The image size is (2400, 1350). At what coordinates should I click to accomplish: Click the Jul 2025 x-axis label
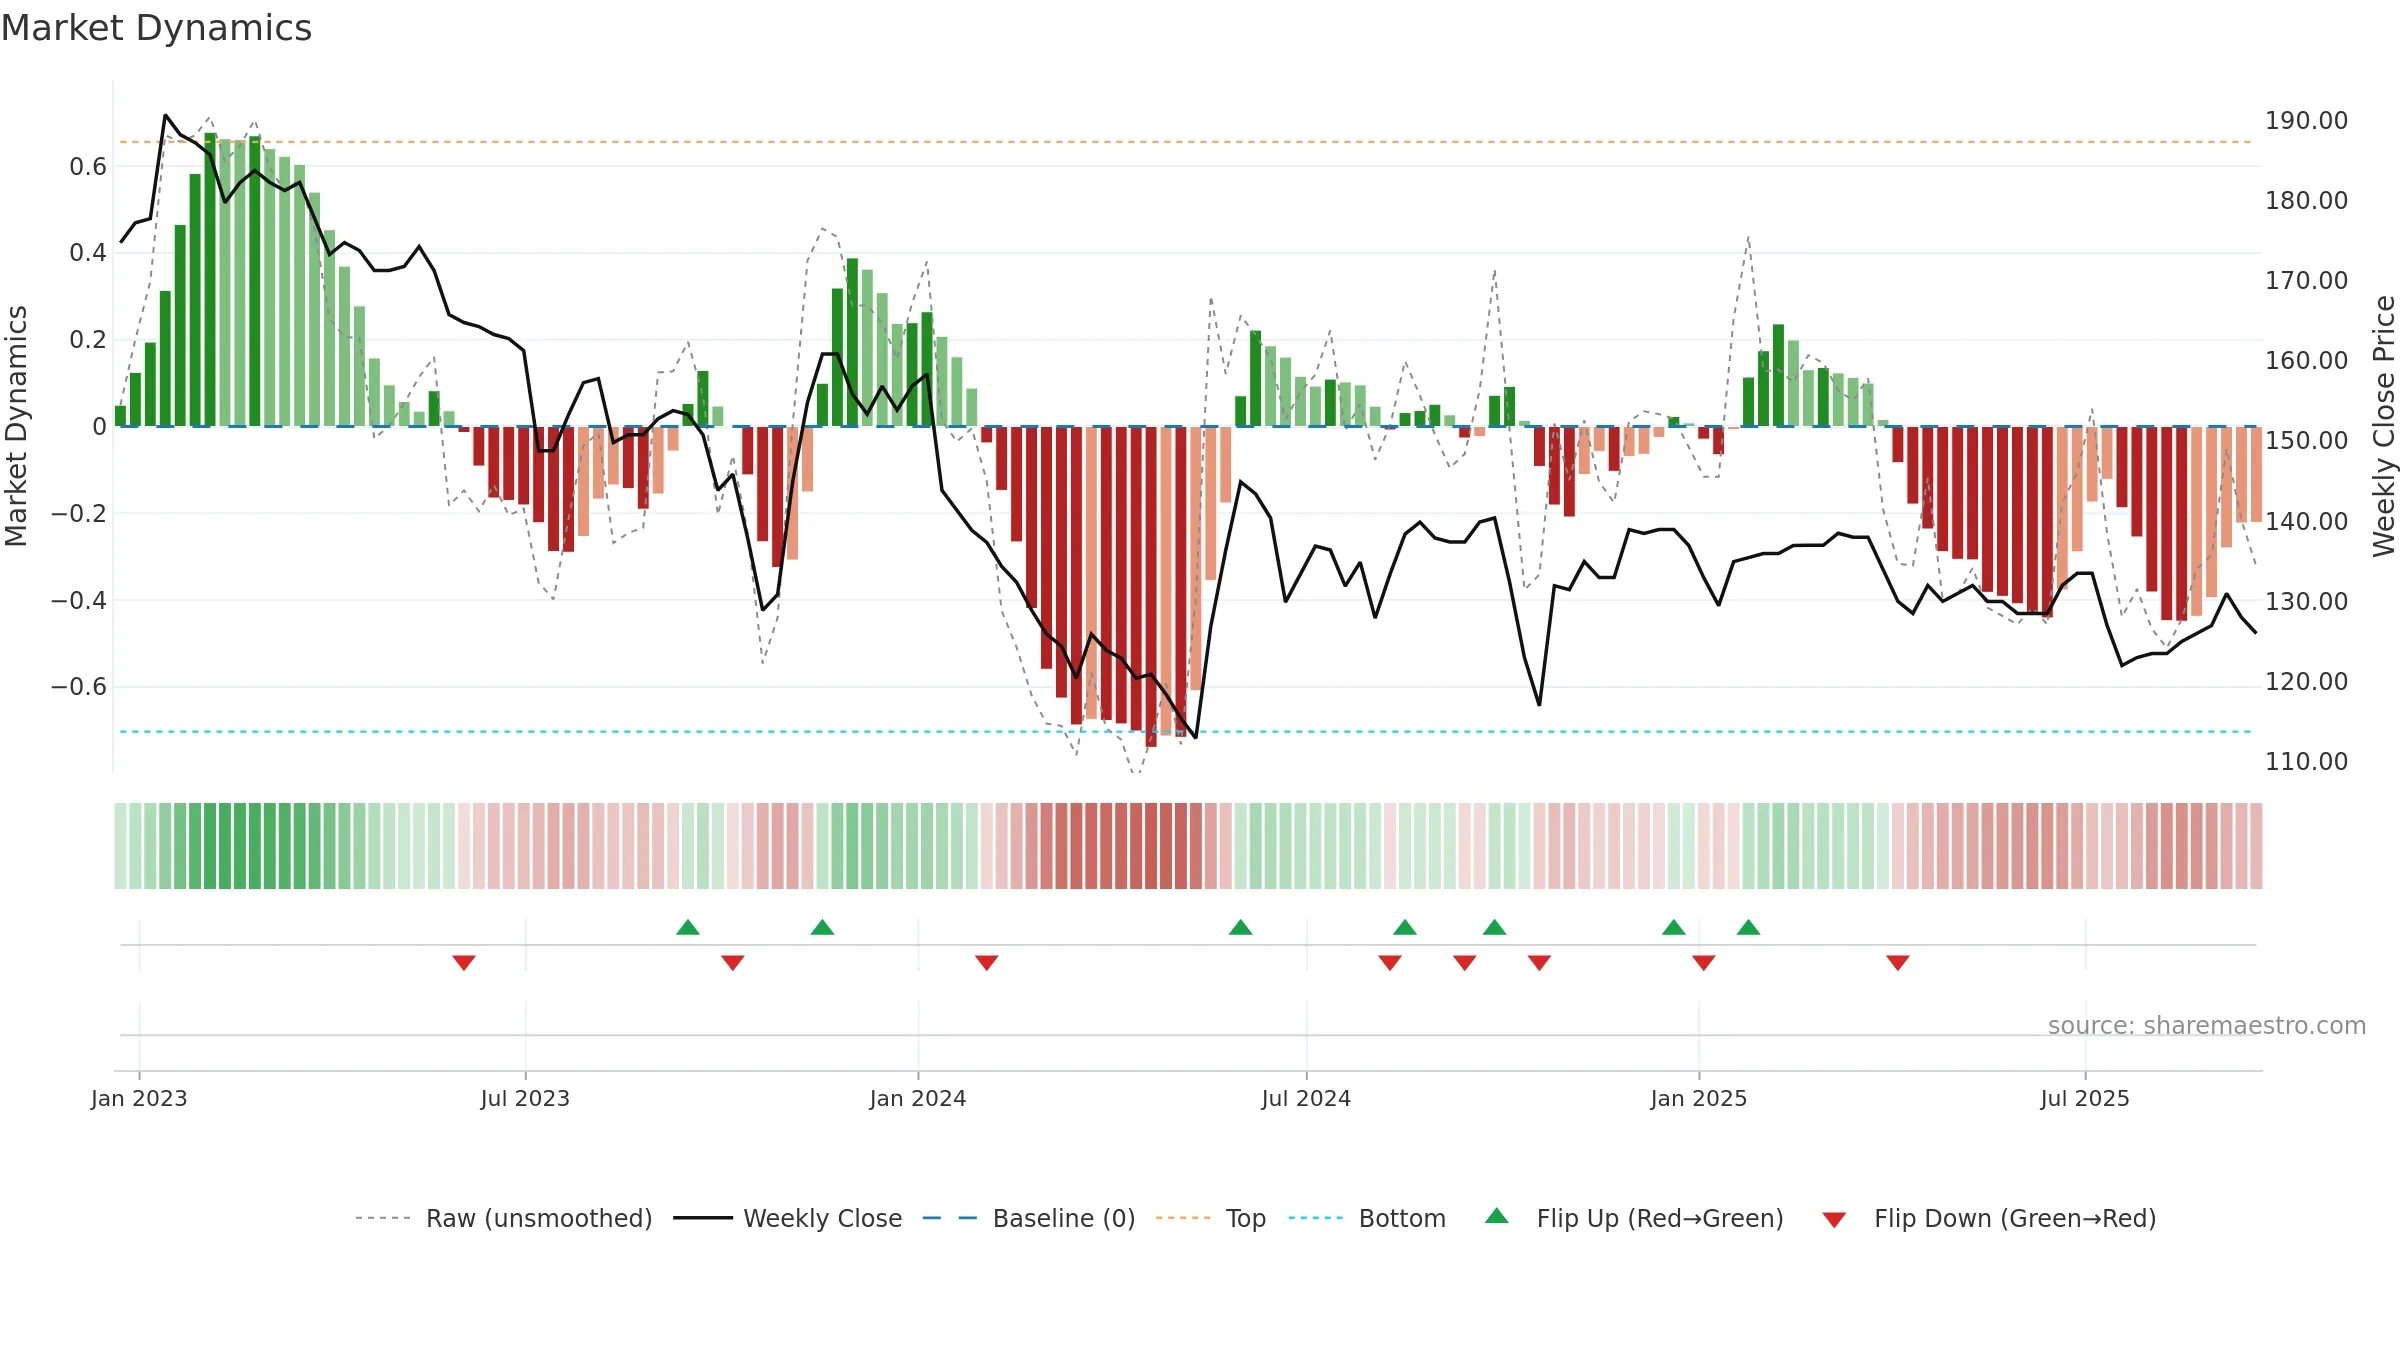[x=2085, y=1098]
